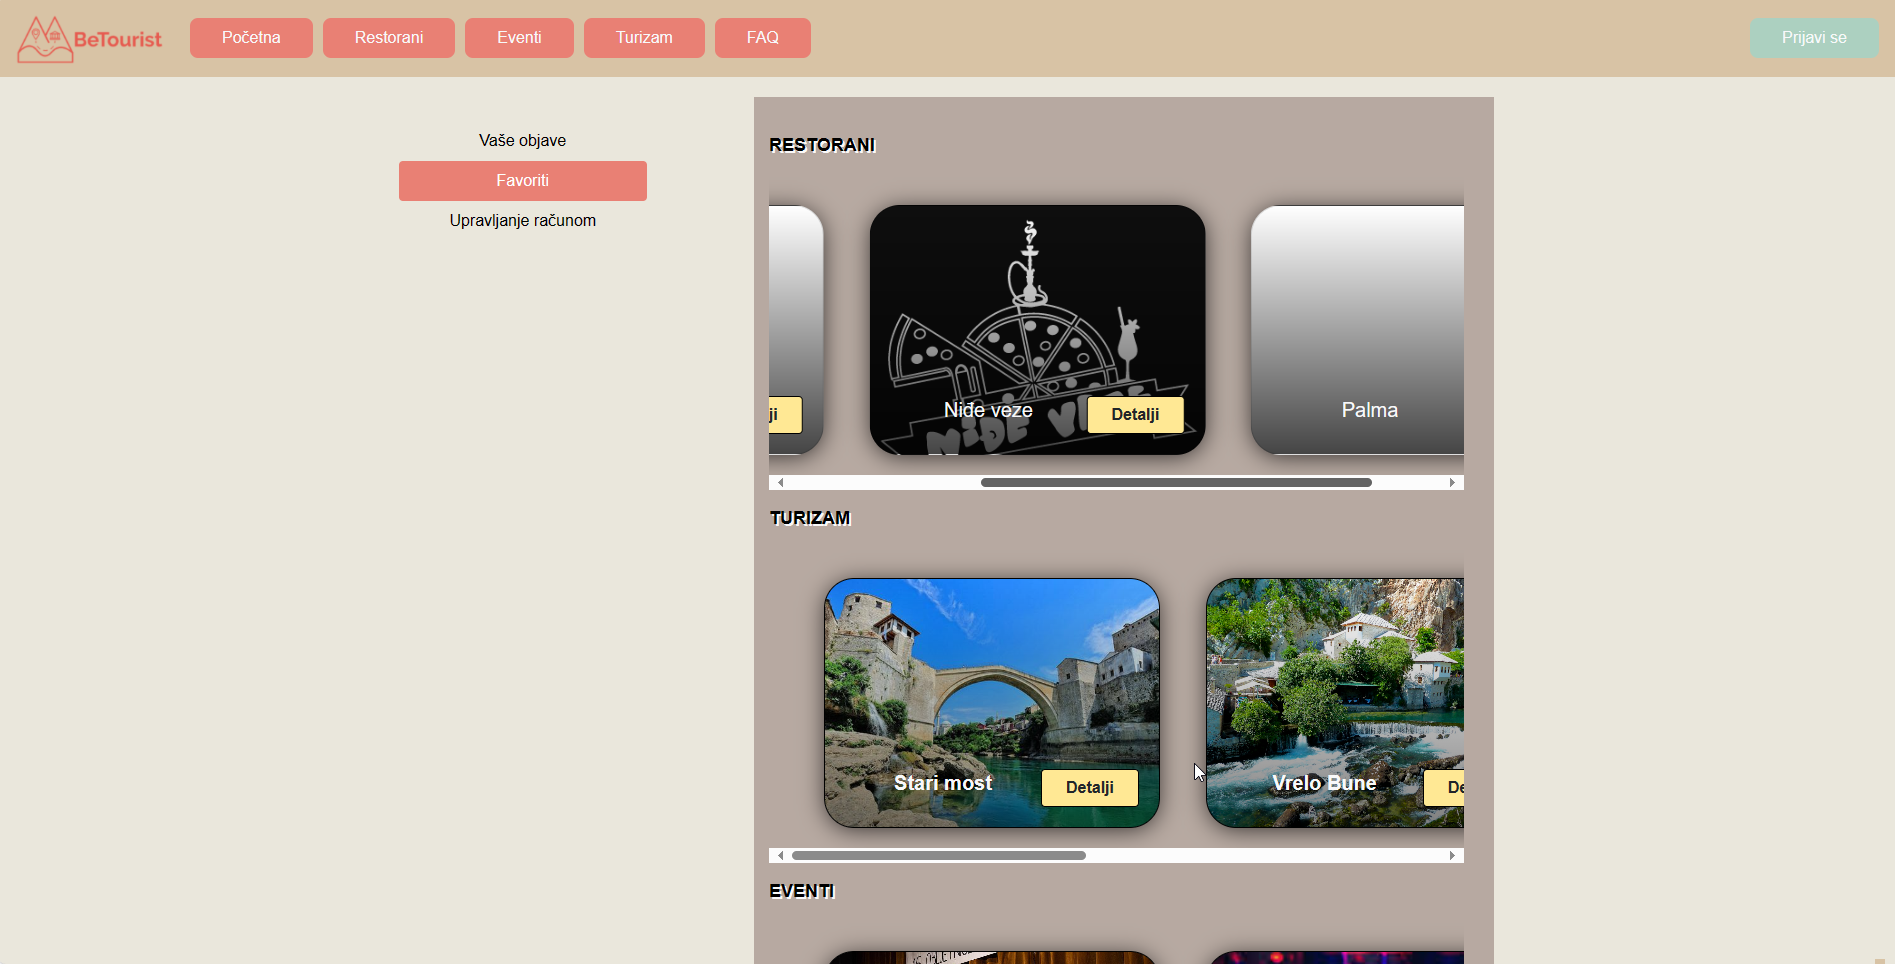Open the Eventi nav button
Viewport: 1895px width, 964px height.
519,38
